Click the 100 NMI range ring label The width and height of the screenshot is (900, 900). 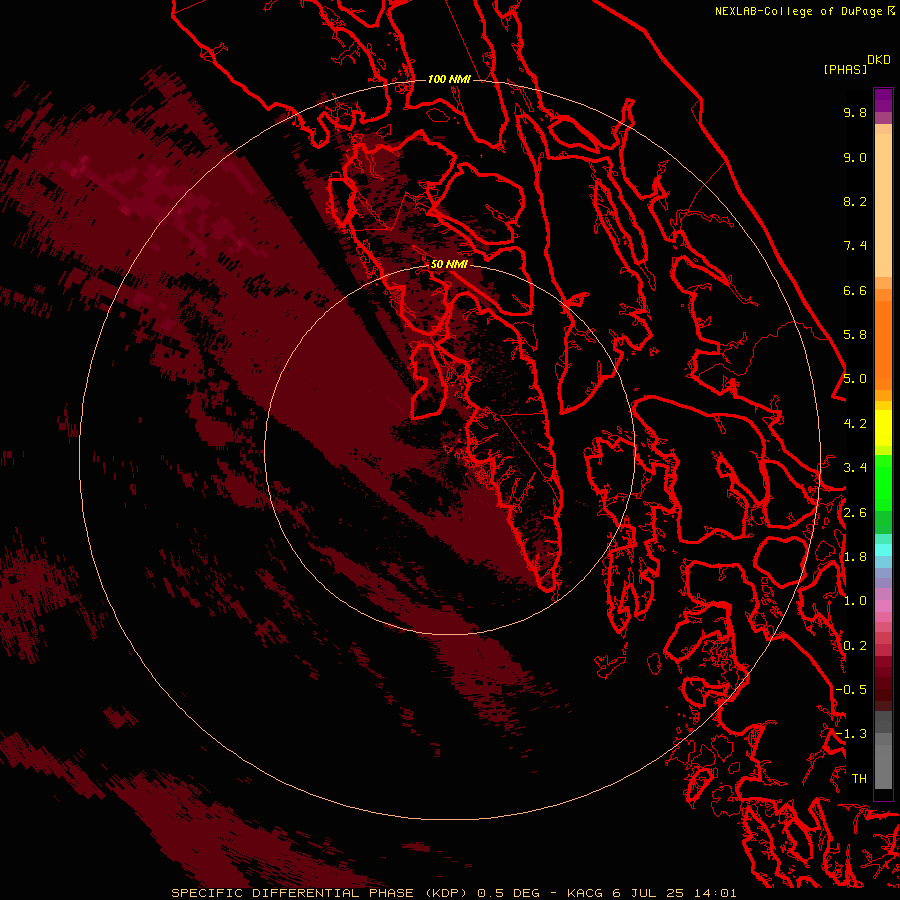pyautogui.click(x=449, y=79)
